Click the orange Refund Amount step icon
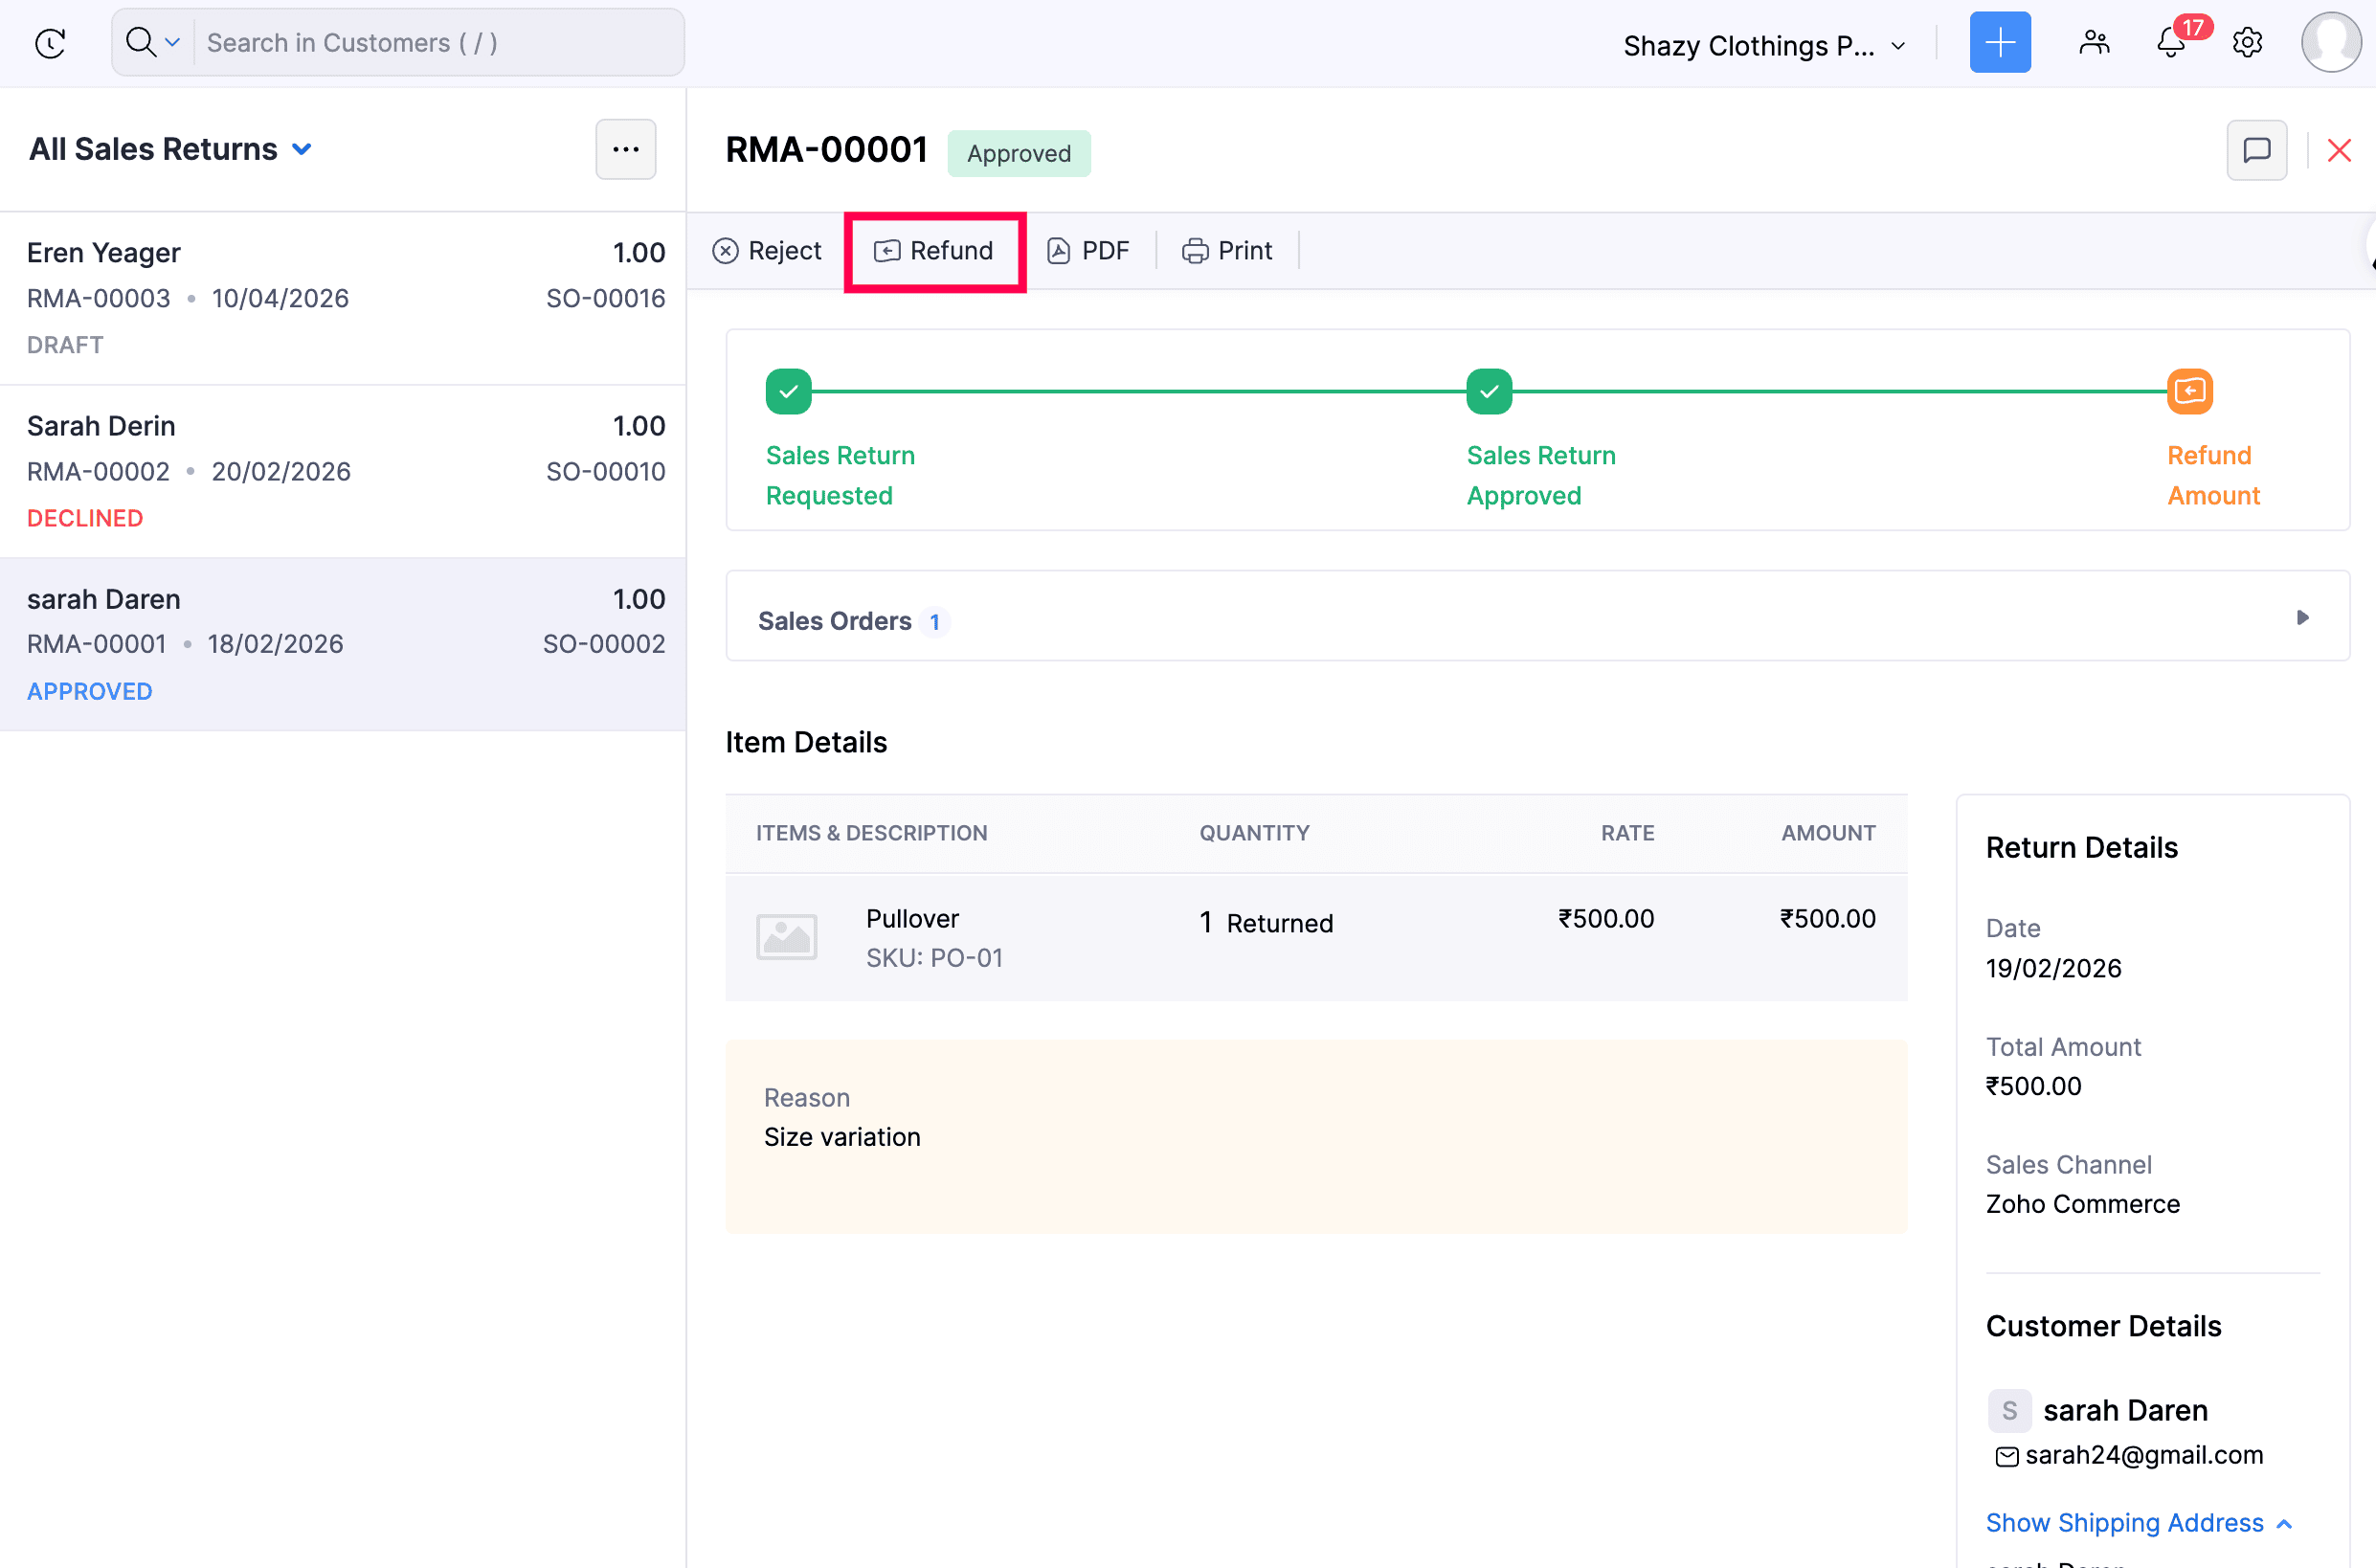 (x=2189, y=391)
